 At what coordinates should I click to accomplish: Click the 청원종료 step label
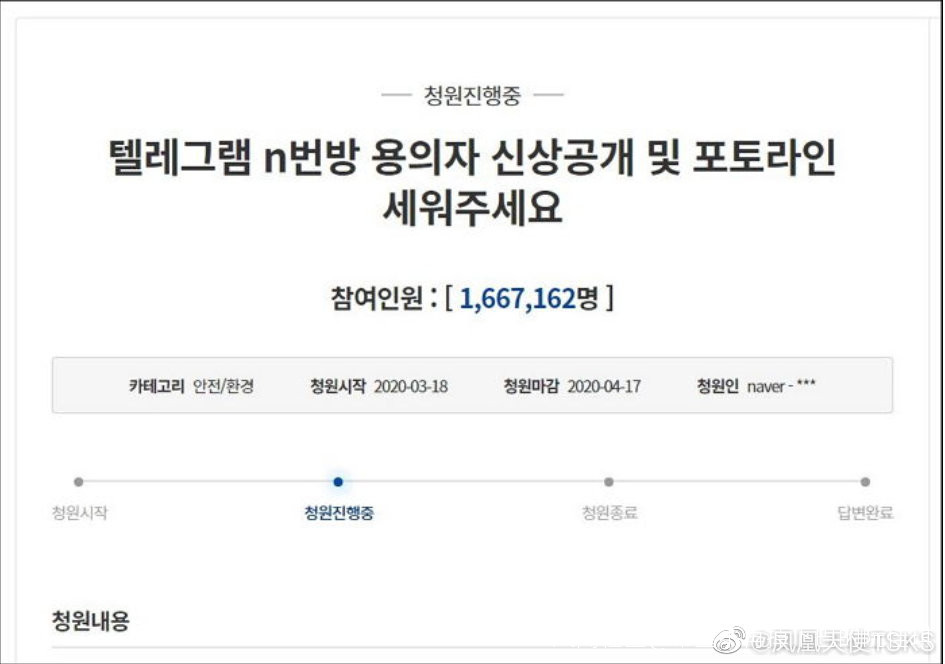609,513
